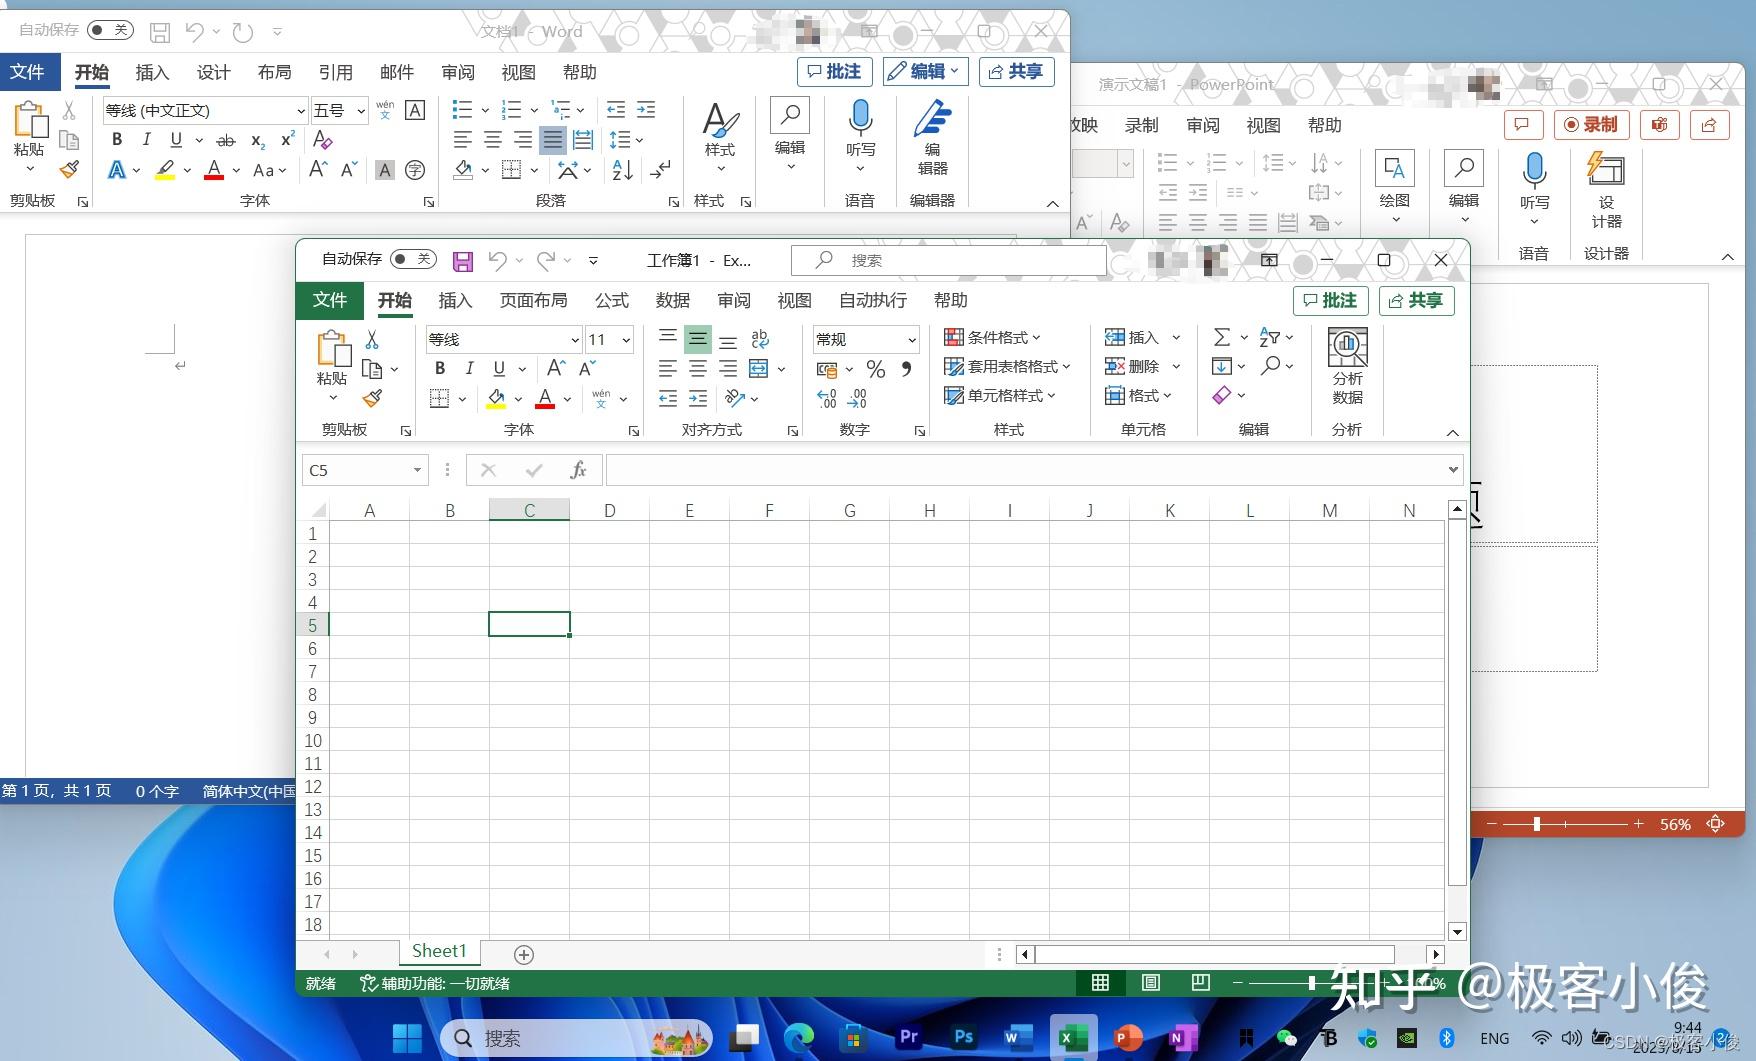Open Comments (批注) in Excel

pos(1330,300)
